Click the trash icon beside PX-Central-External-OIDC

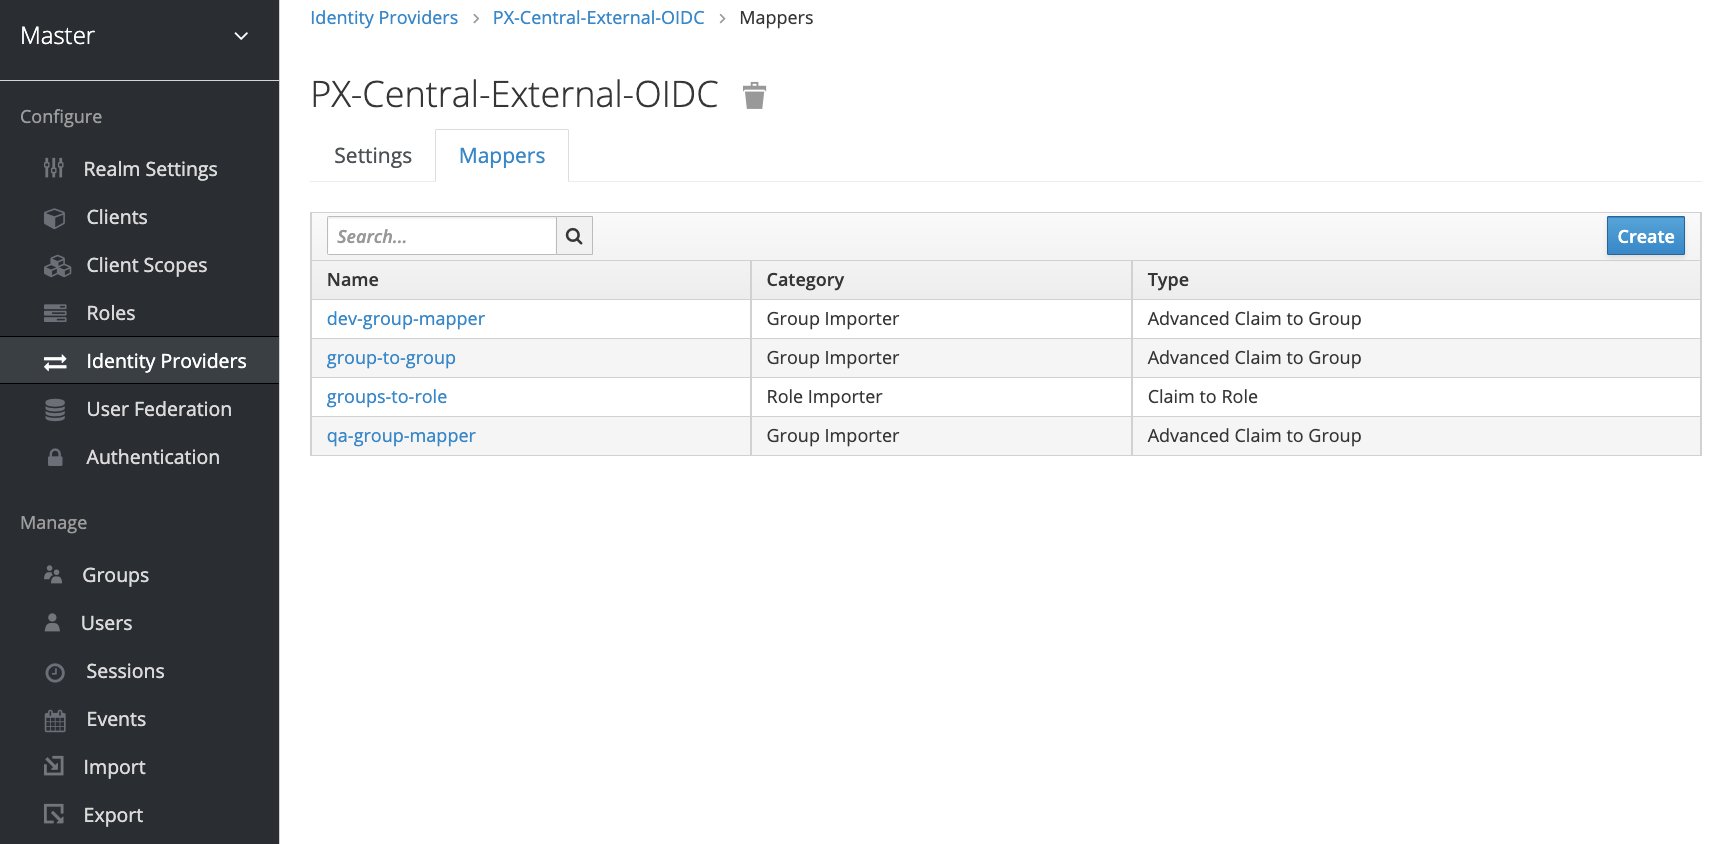(x=754, y=96)
